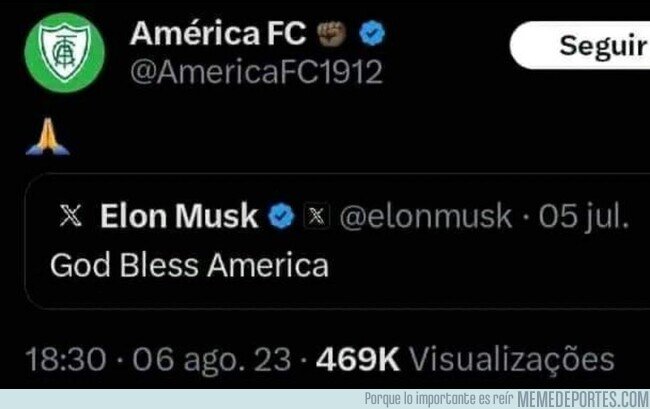Image resolution: width=650 pixels, height=409 pixels.
Task: View the 469K Visualizações count
Action: [465, 359]
